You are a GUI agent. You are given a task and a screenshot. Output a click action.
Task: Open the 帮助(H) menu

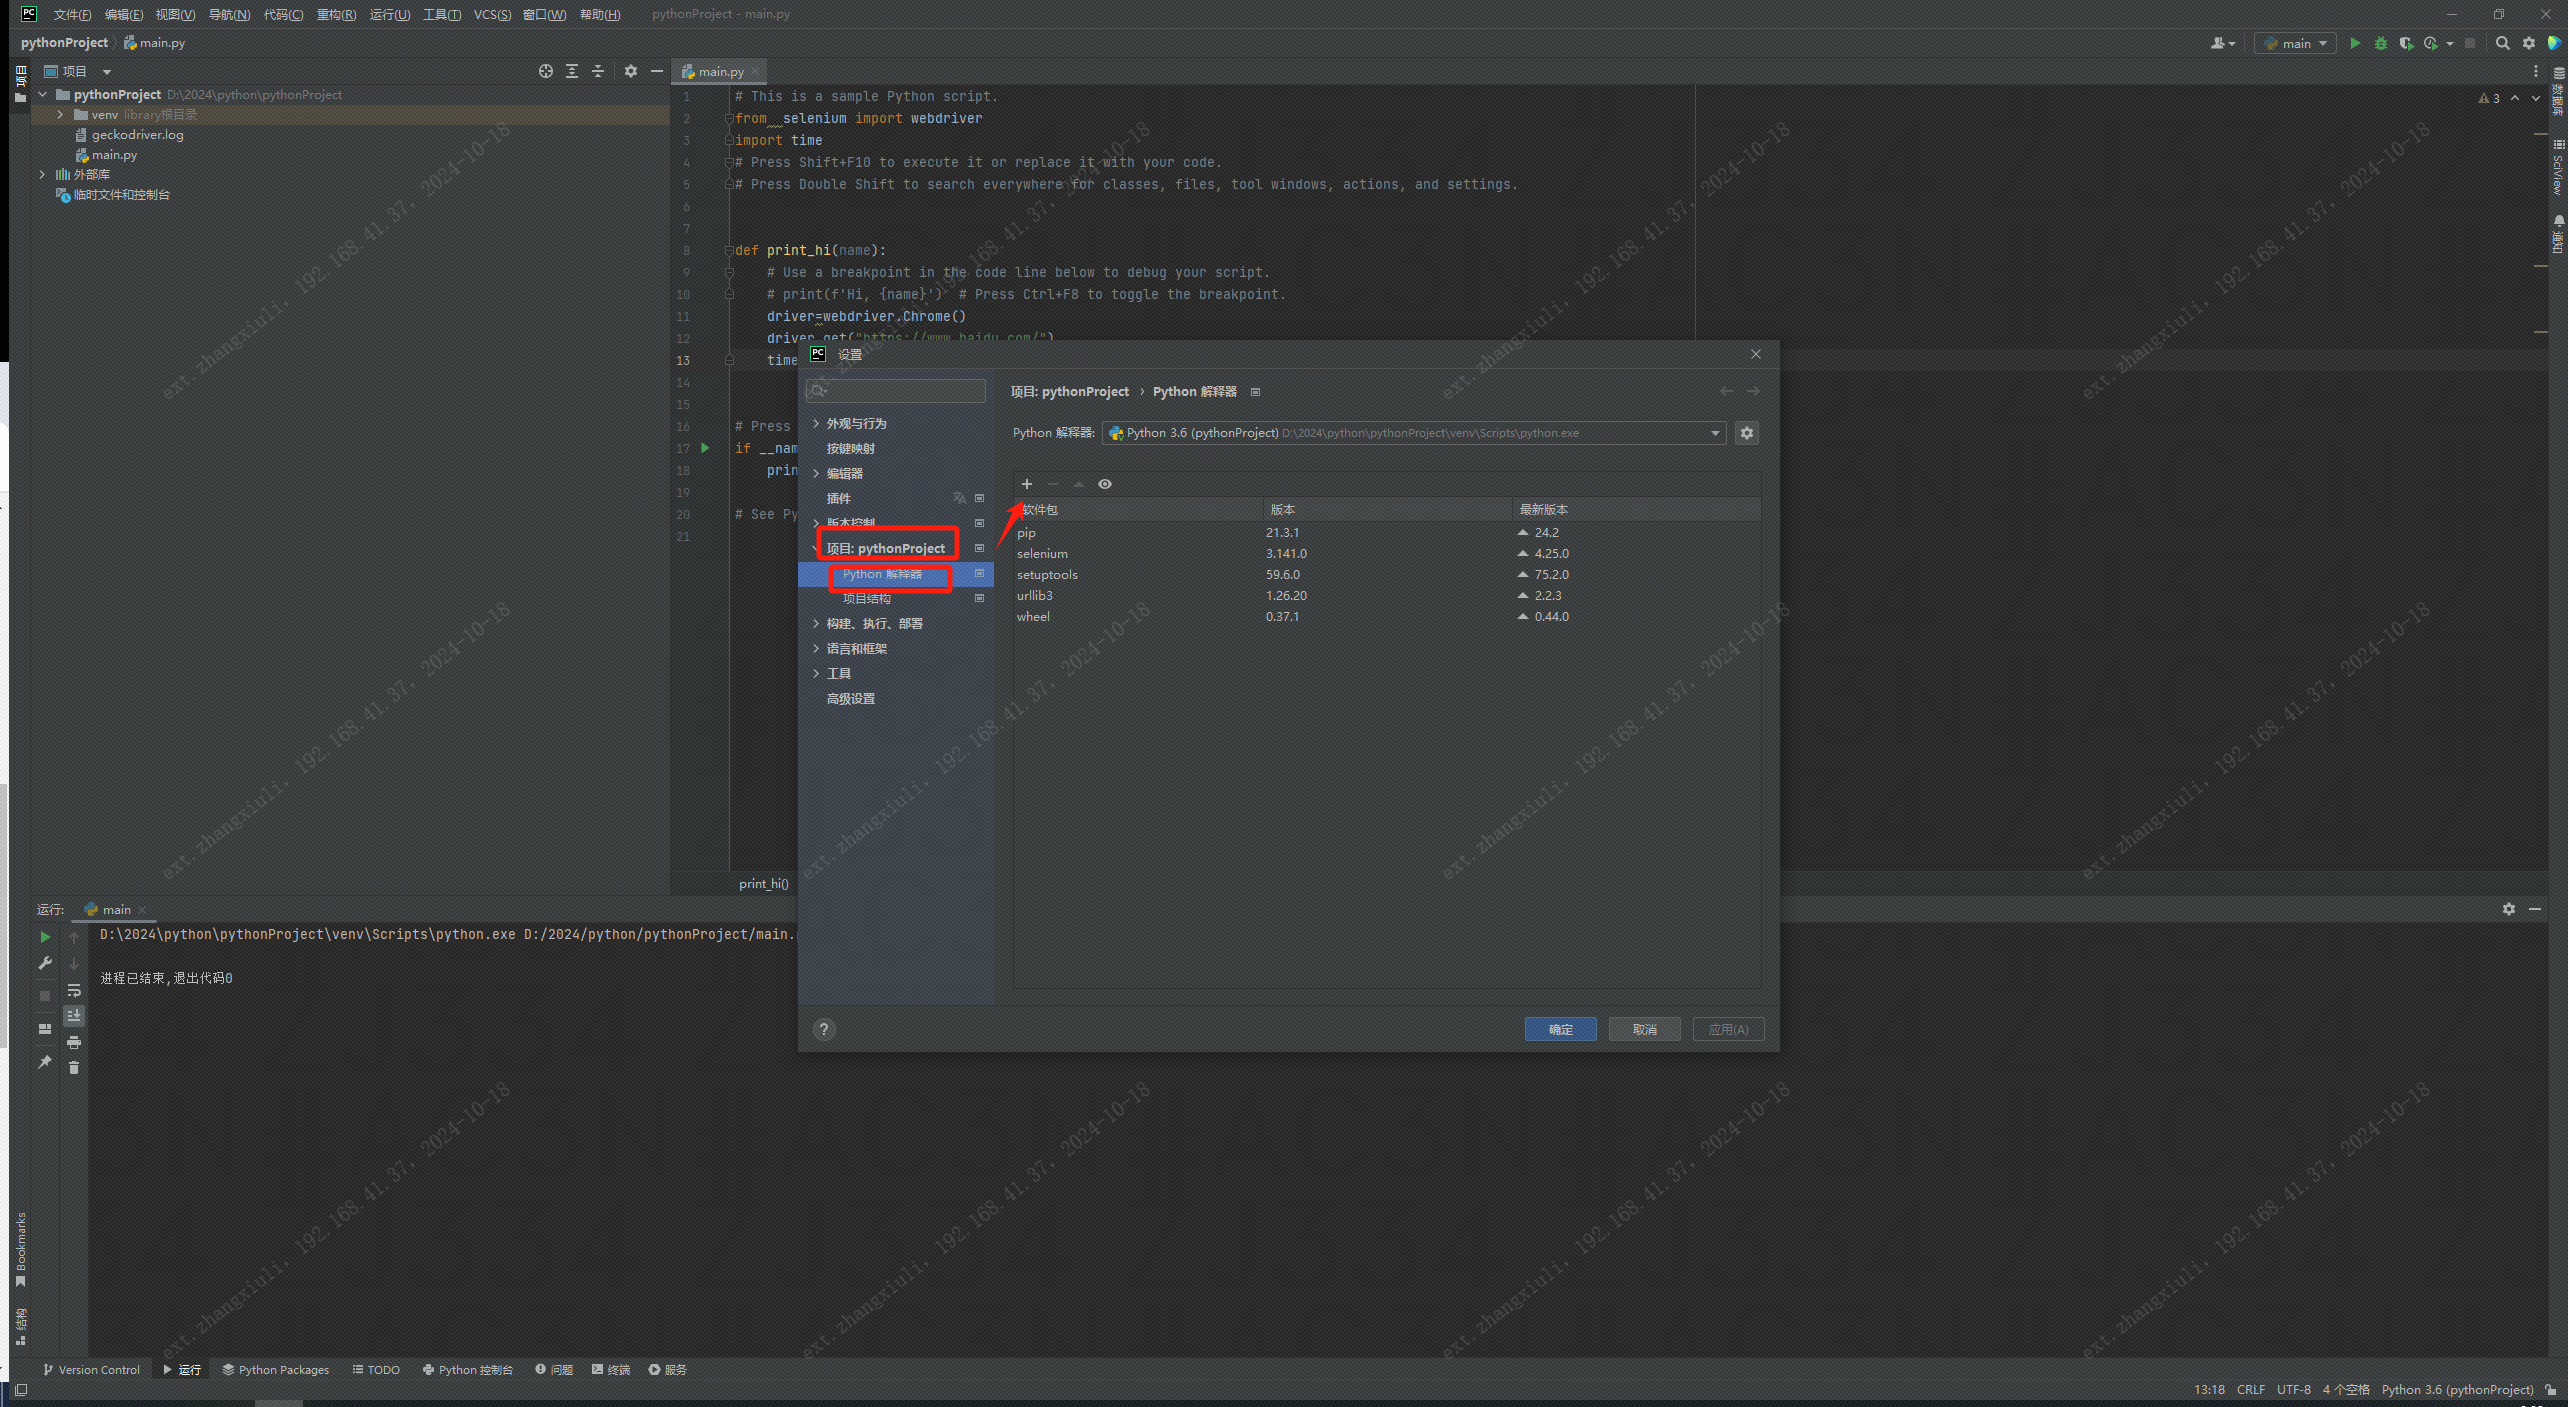[600, 14]
